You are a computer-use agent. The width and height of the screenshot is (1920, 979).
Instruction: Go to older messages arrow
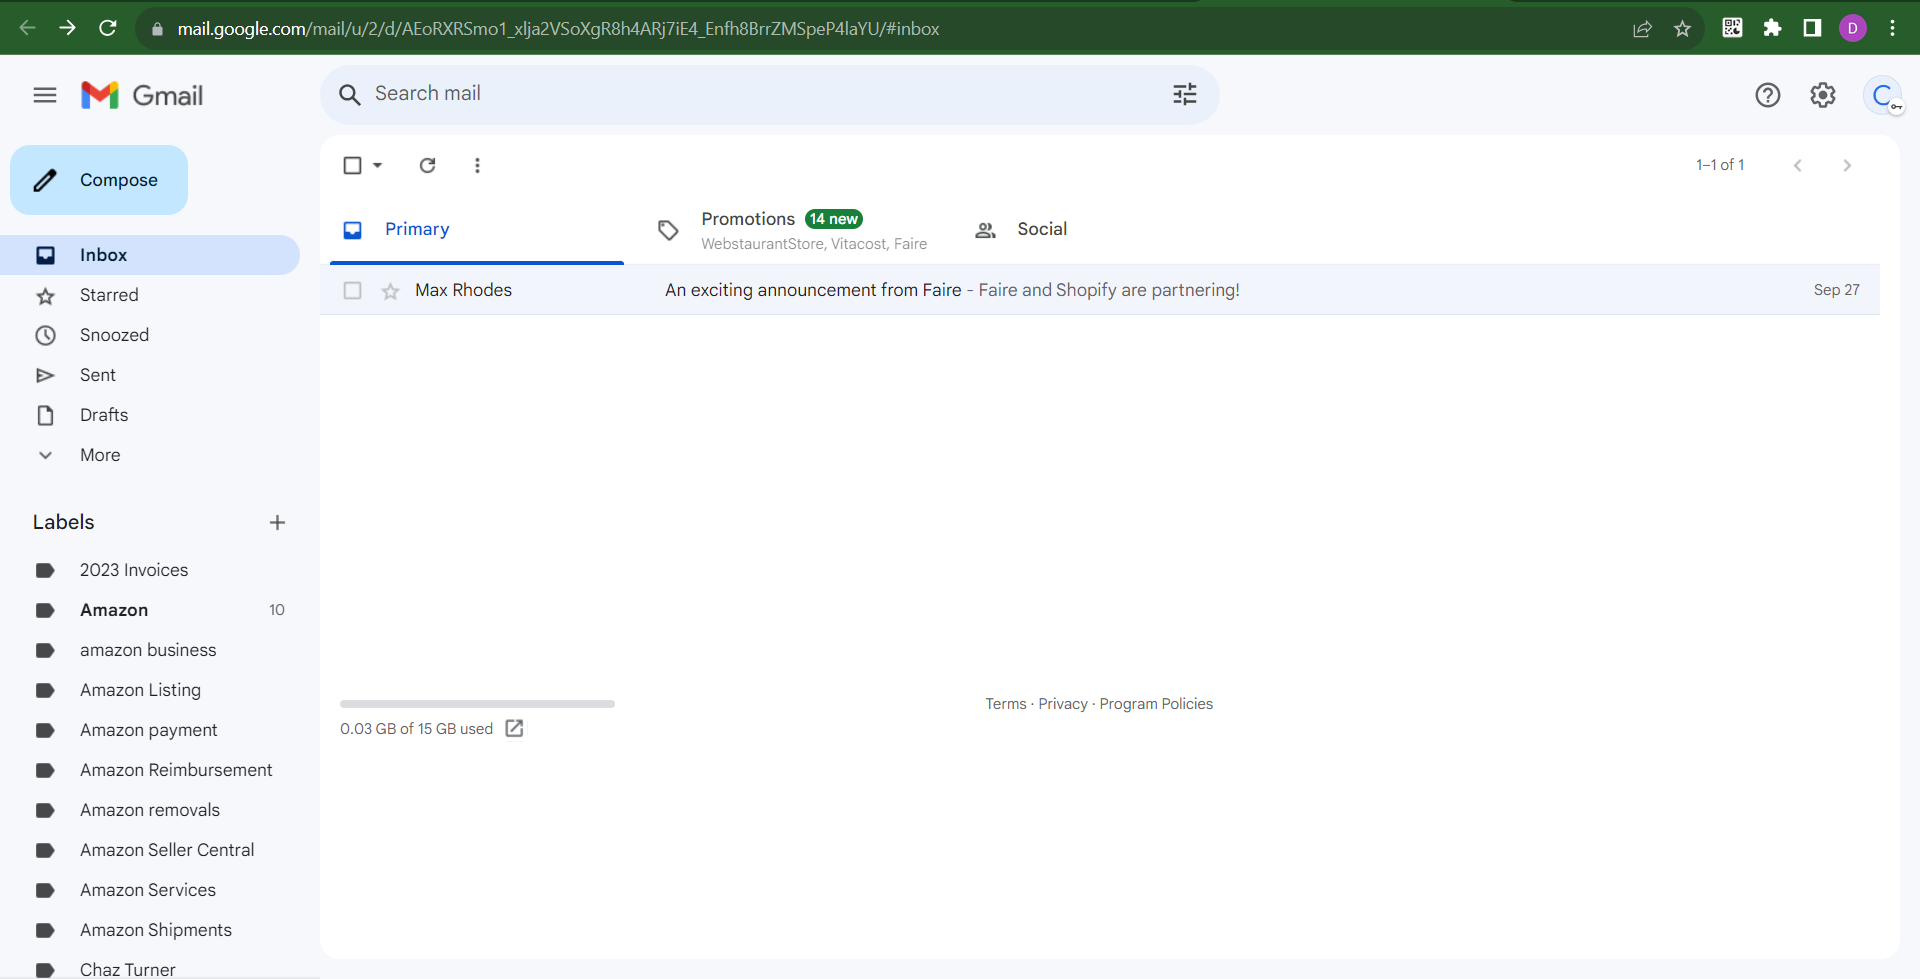(x=1847, y=165)
